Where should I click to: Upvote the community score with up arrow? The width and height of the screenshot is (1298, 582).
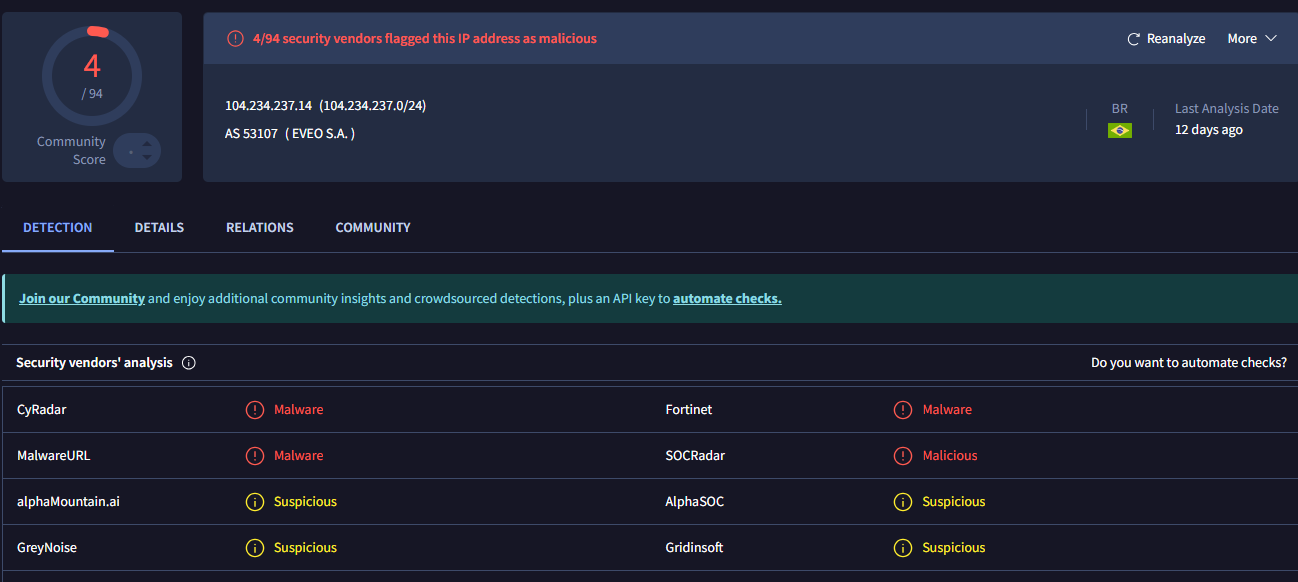pyautogui.click(x=147, y=143)
